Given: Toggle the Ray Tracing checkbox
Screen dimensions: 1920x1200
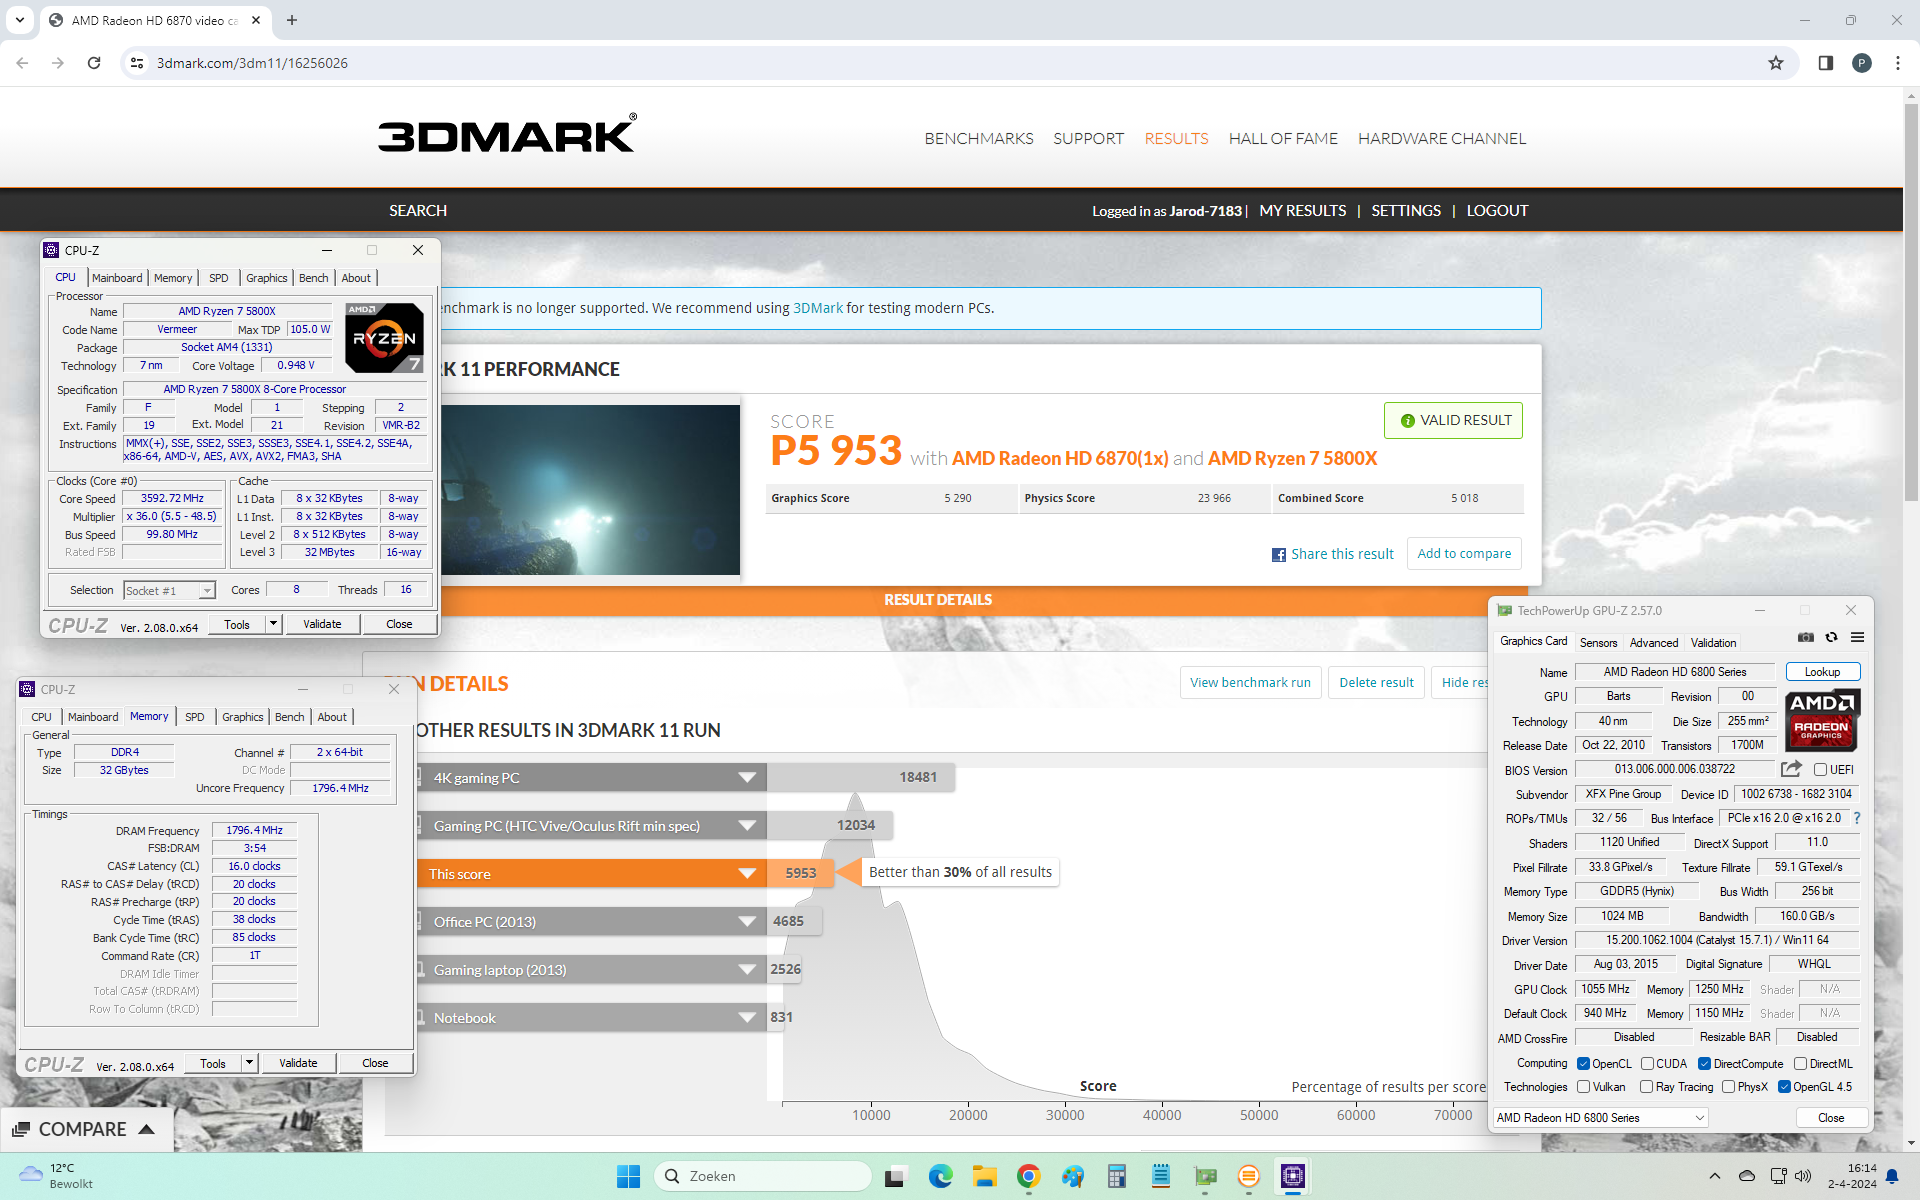Looking at the screenshot, I should pyautogui.click(x=1646, y=1086).
